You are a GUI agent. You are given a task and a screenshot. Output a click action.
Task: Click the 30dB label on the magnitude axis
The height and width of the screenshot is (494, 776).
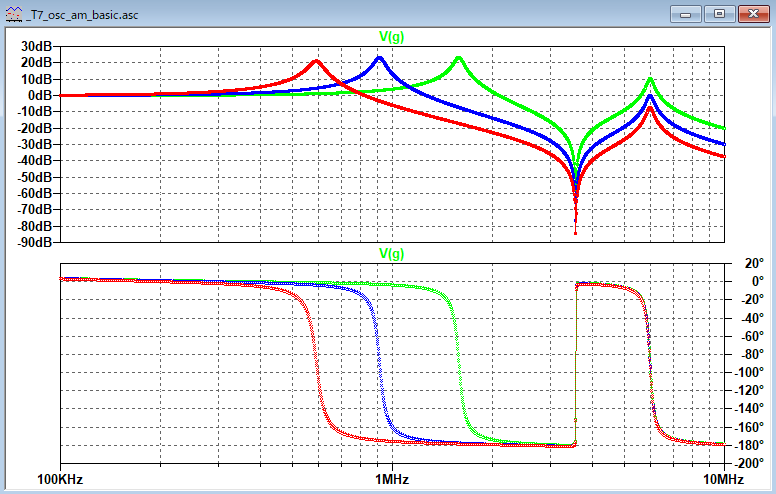[x=36, y=47]
